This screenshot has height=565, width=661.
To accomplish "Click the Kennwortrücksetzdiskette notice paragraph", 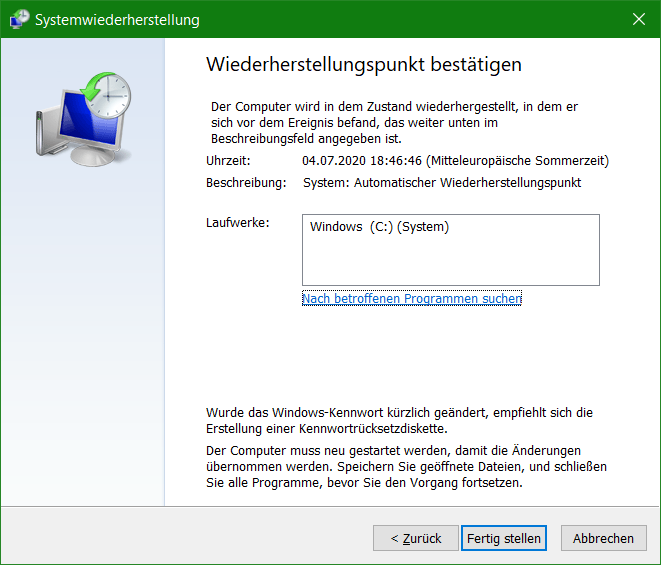I will click(x=399, y=420).
